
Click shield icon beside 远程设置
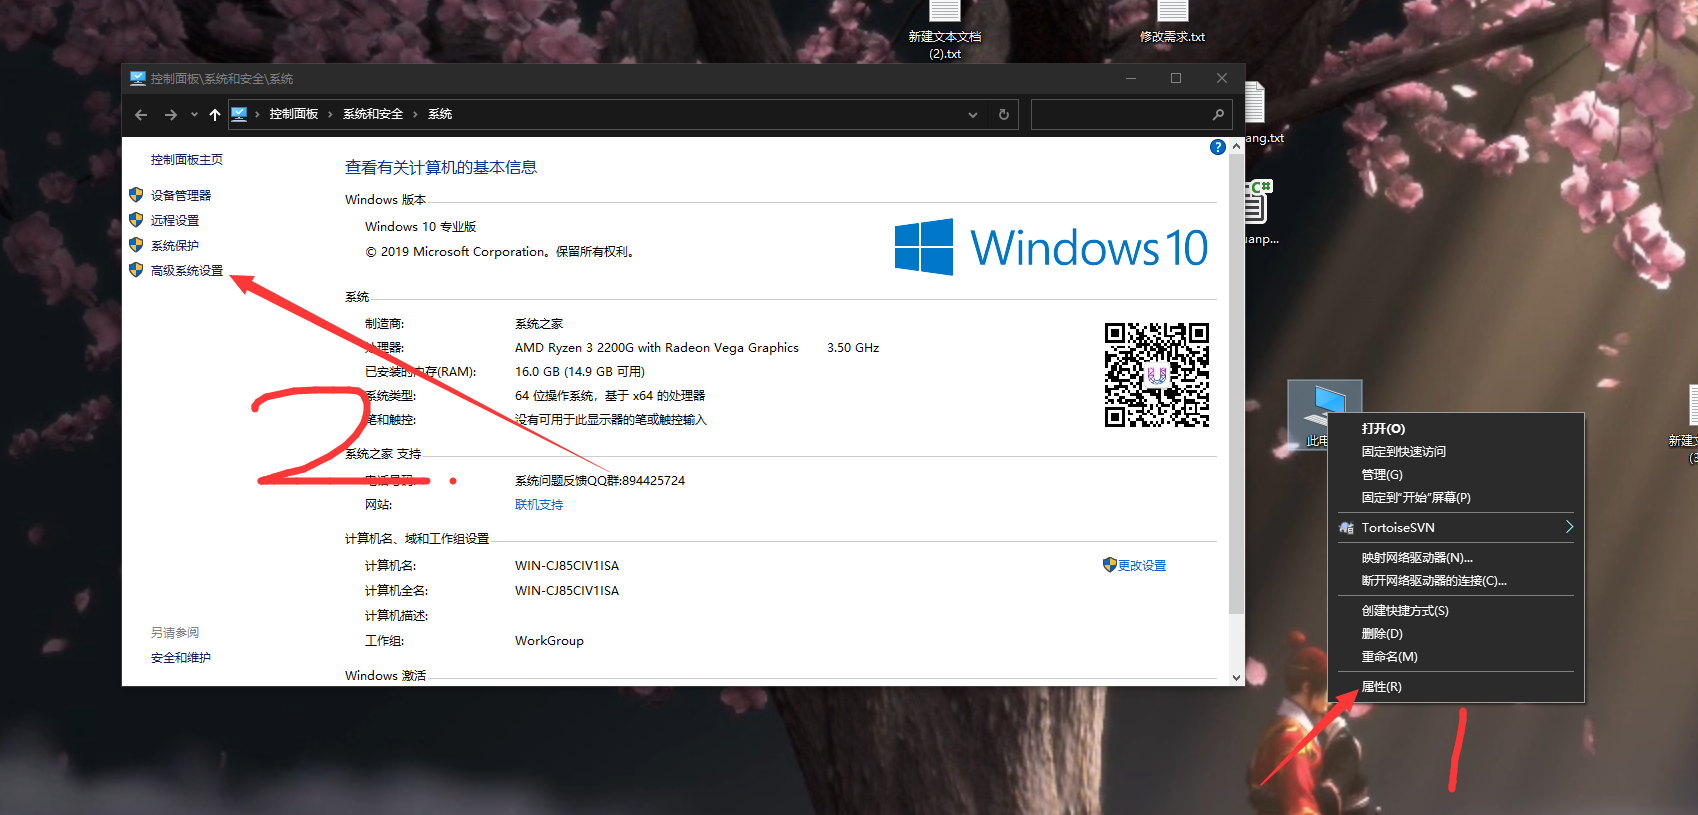(136, 219)
